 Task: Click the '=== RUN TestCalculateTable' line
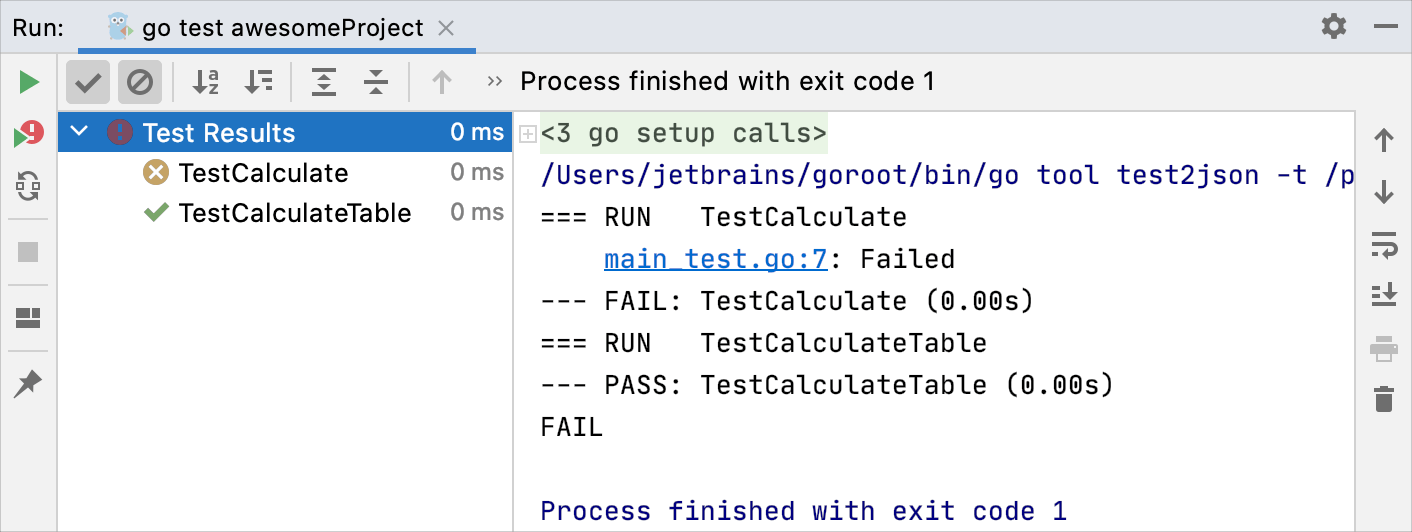tap(763, 343)
